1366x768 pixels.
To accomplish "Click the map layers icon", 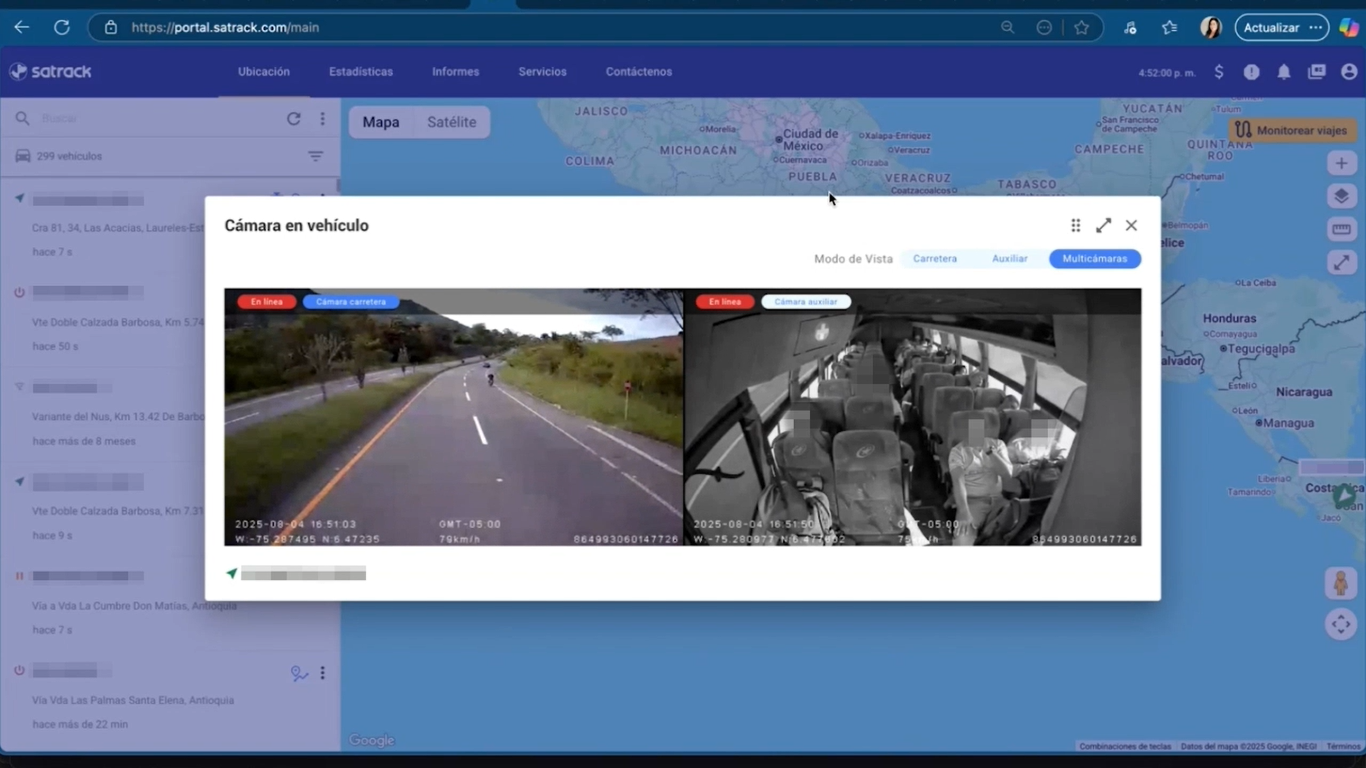I will tap(1341, 196).
